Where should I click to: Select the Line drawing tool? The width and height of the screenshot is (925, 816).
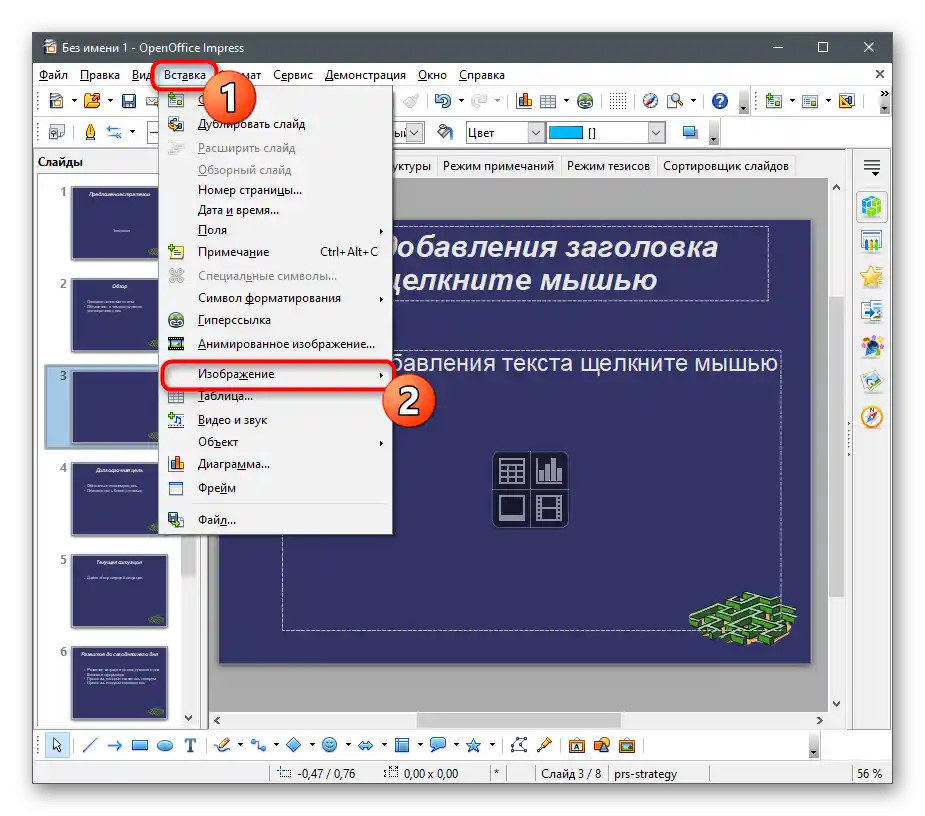click(x=90, y=745)
